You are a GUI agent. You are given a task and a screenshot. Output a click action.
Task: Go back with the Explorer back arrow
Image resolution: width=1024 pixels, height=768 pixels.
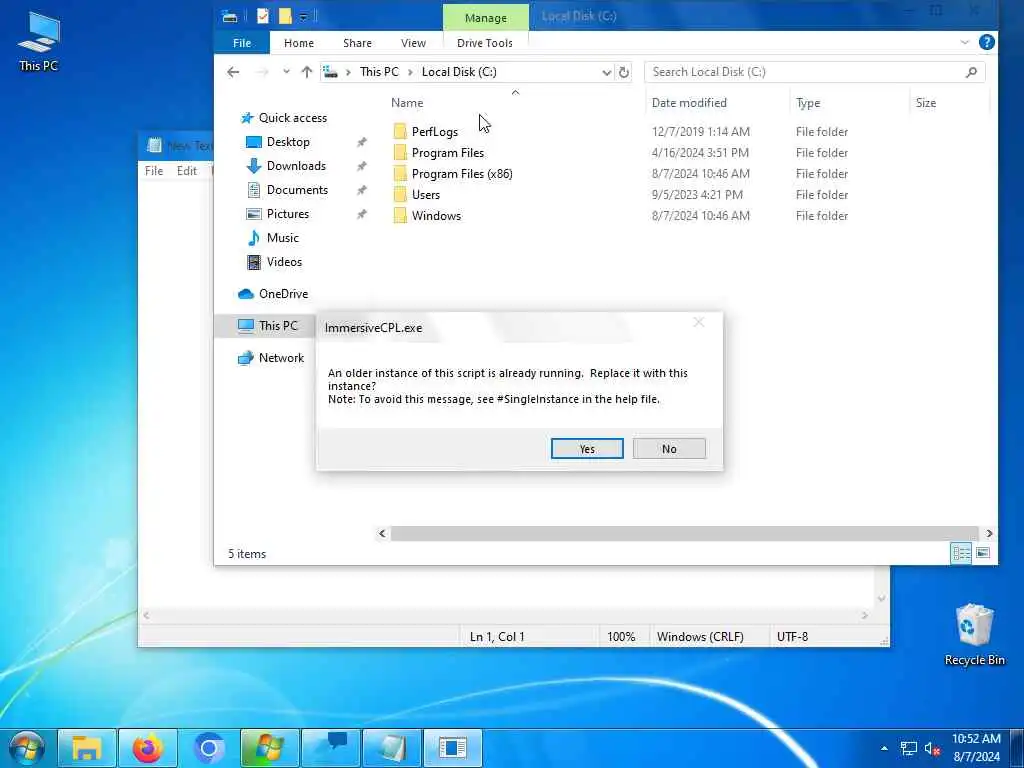pos(233,72)
